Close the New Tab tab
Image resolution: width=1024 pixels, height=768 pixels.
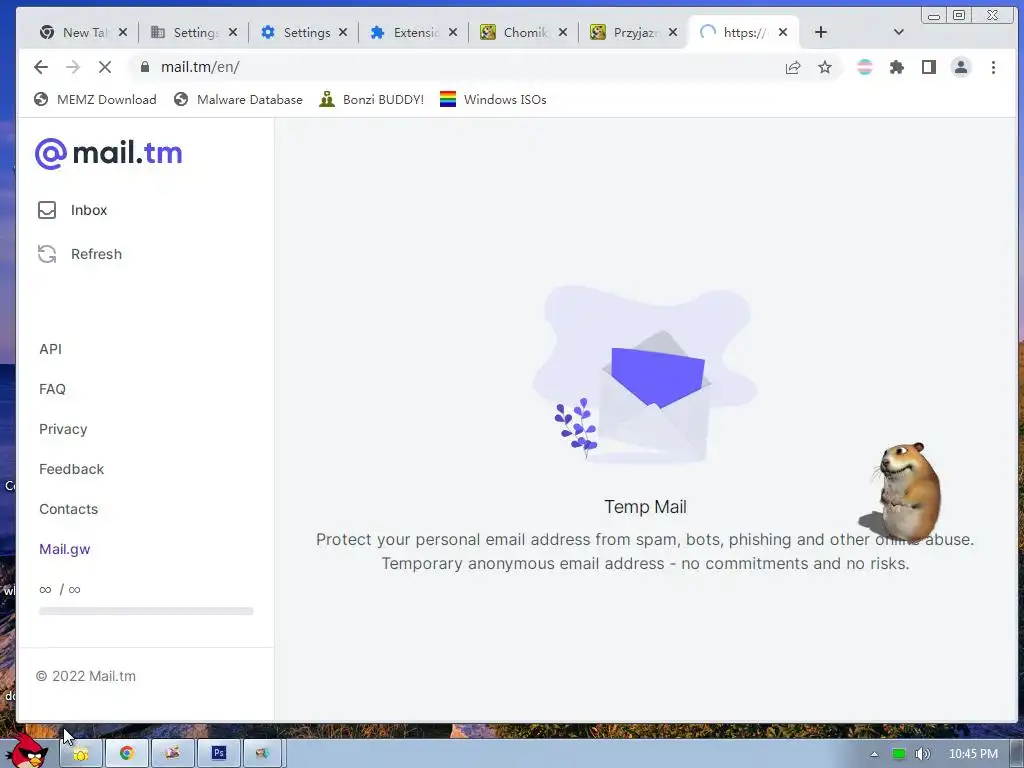(123, 33)
